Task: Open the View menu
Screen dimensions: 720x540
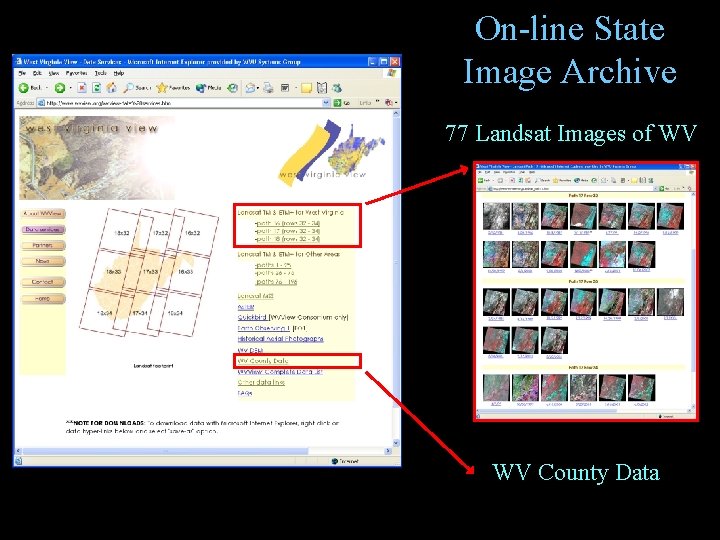Action: coord(54,73)
